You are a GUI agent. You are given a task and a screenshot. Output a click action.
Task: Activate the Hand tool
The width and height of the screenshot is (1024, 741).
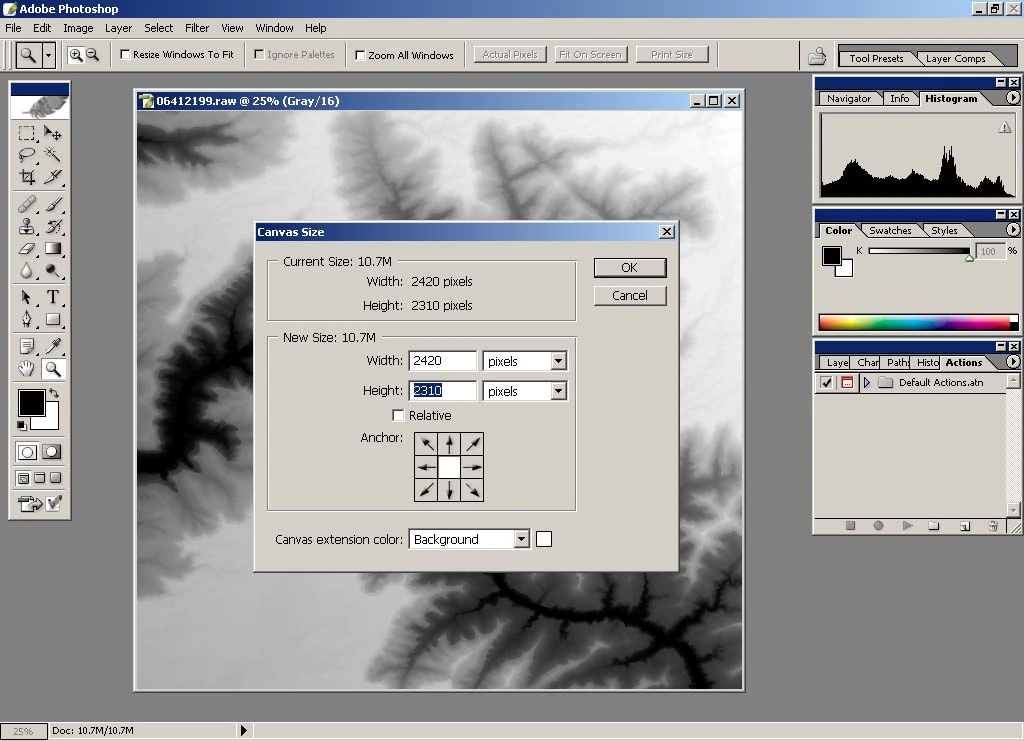click(27, 369)
